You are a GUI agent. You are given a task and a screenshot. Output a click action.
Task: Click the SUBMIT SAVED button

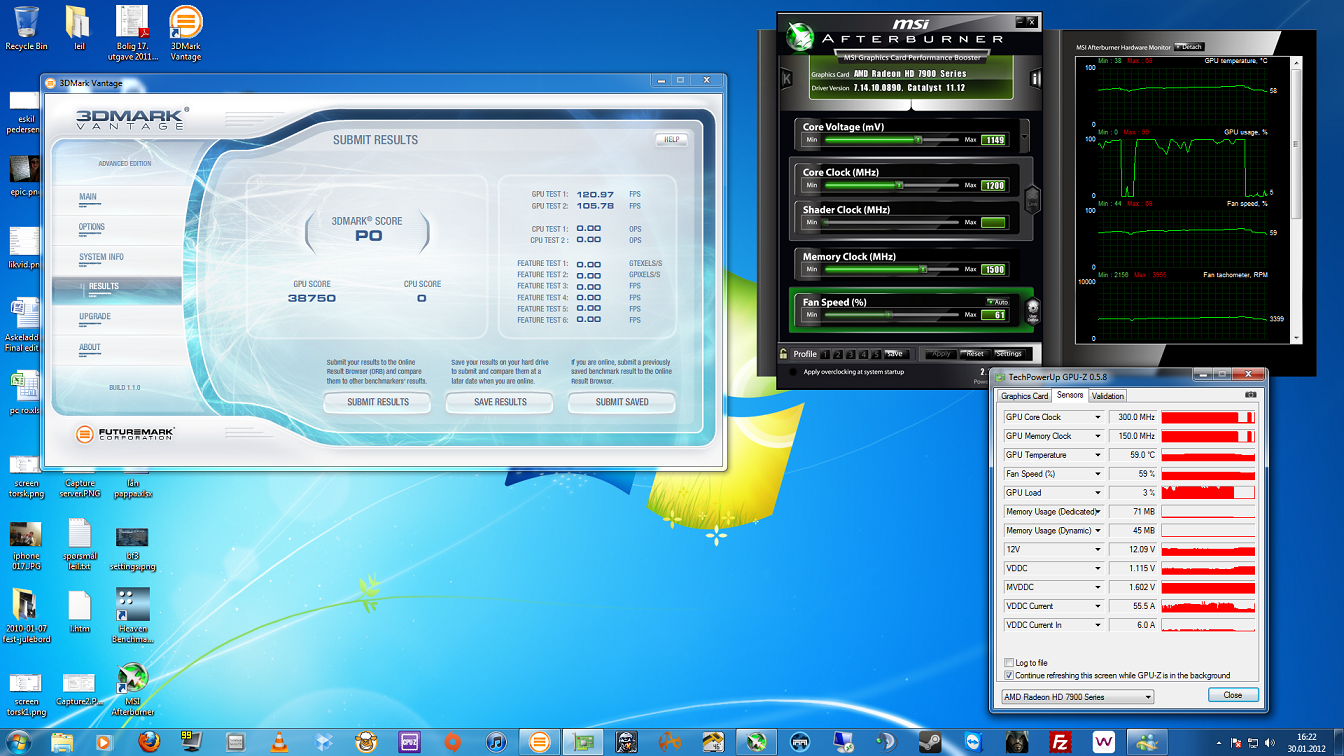(x=622, y=402)
